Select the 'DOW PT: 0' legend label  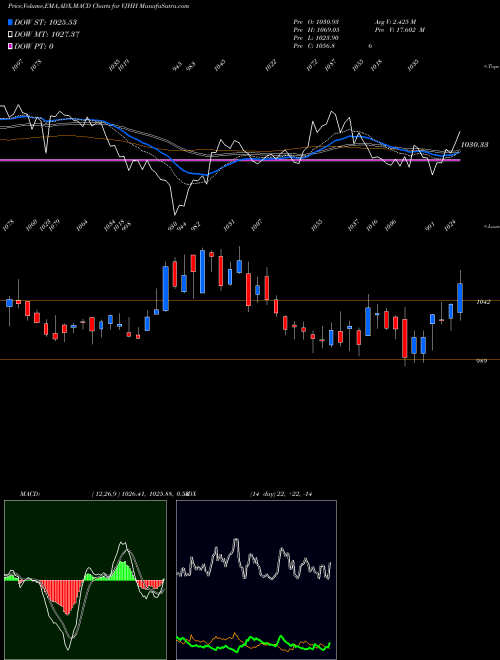pos(34,46)
